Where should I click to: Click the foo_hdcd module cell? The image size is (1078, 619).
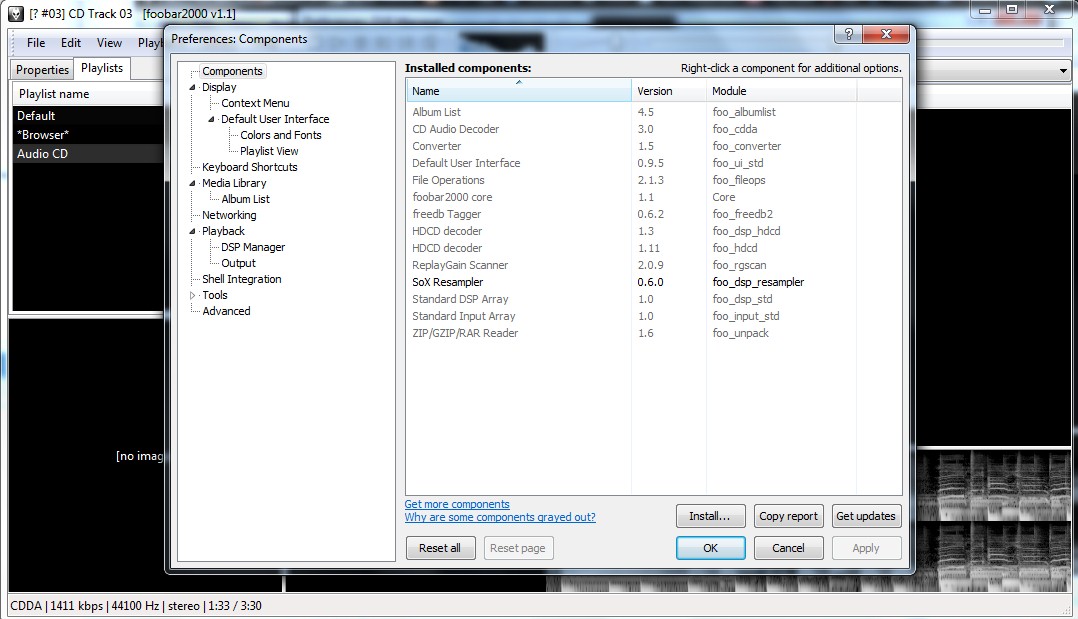pos(735,248)
